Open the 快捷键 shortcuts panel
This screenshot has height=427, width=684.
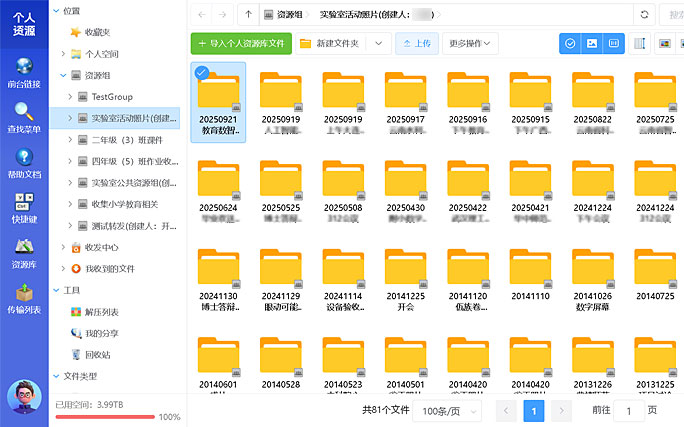[x=24, y=208]
